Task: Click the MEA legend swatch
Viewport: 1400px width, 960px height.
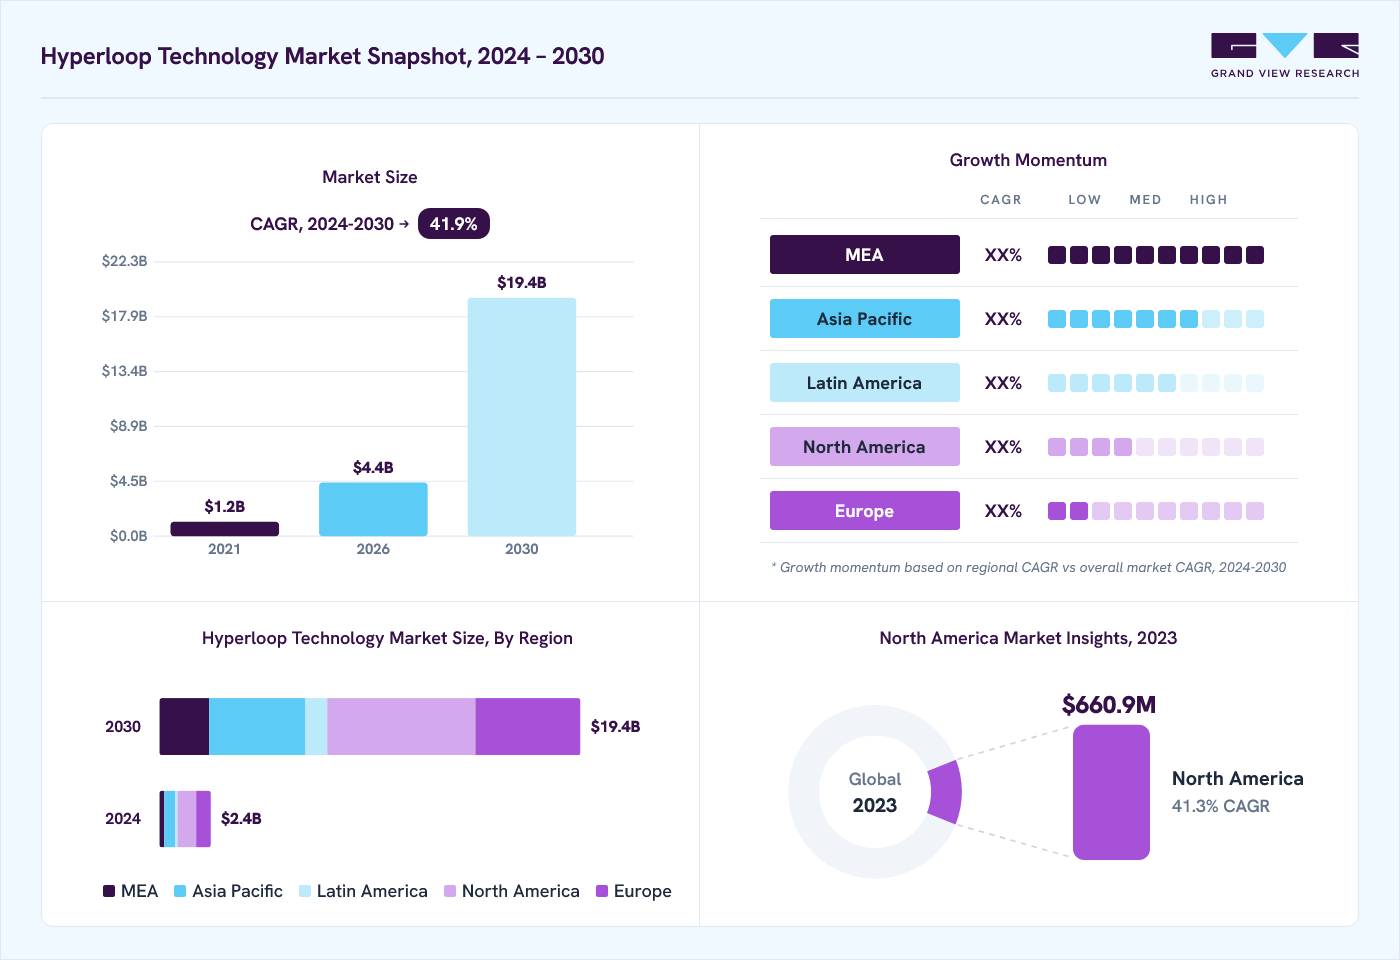Action: (109, 891)
